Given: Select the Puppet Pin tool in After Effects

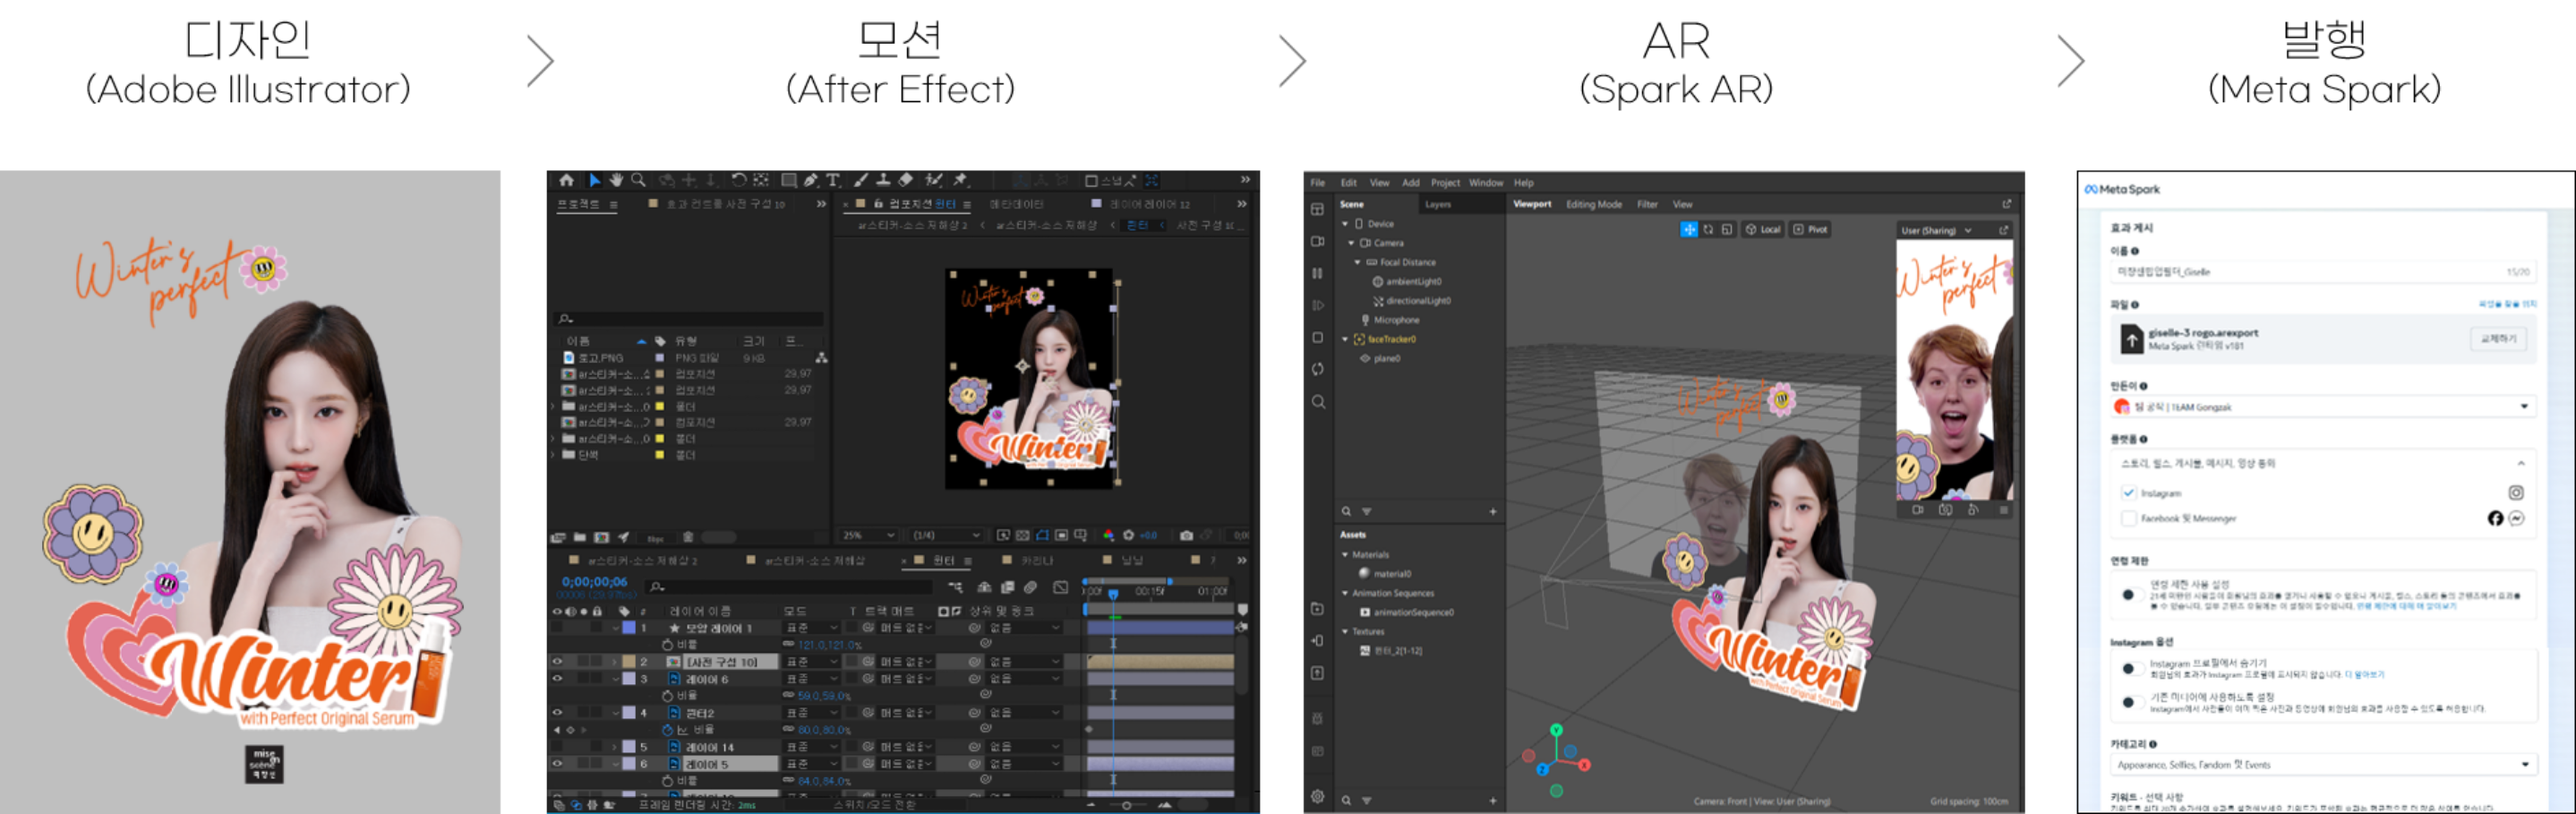Looking at the screenshot, I should 960,180.
